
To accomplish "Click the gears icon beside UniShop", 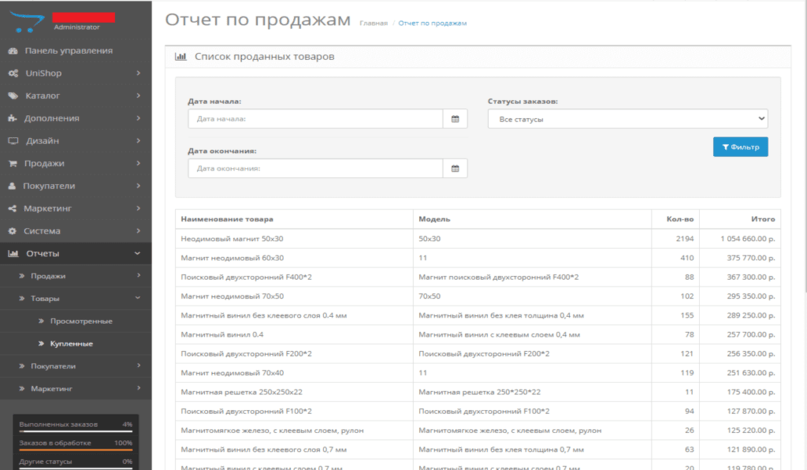I will (13, 73).
